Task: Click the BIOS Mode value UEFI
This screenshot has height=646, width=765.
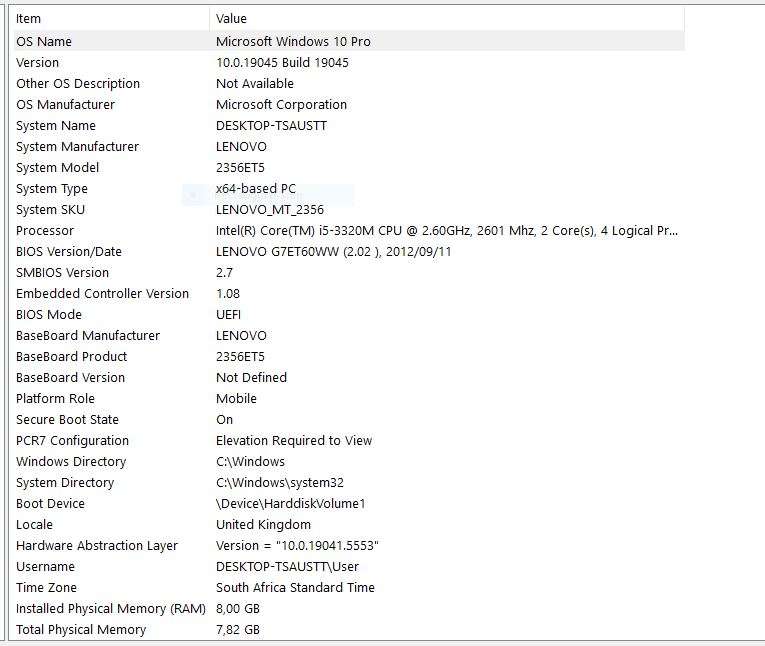Action: point(228,314)
